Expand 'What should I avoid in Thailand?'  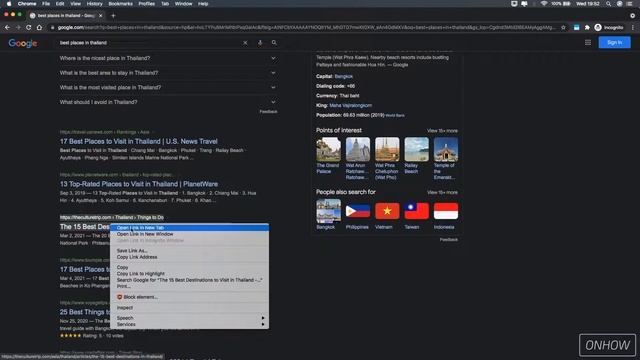[168, 102]
